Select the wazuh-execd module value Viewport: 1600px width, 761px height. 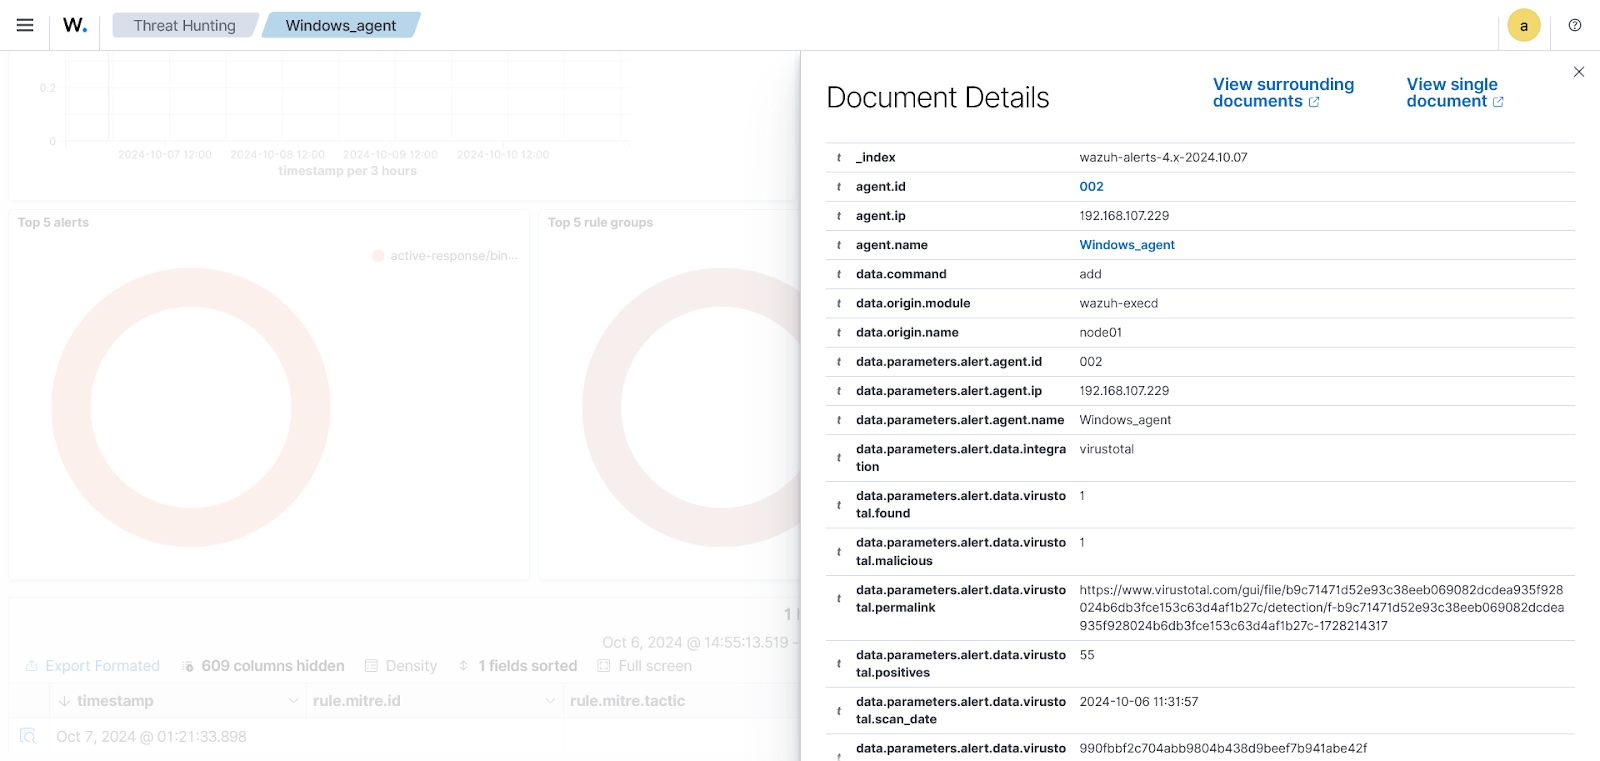pos(1118,304)
